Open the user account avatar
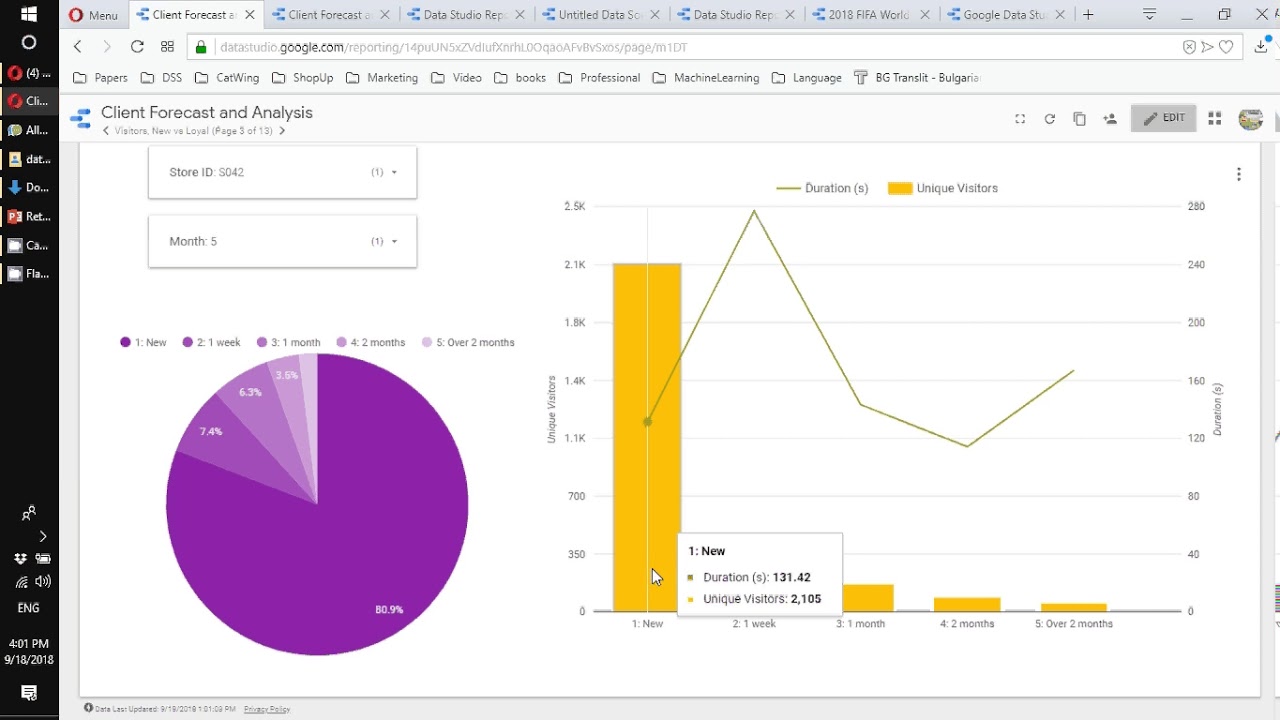This screenshot has height=720, width=1280. [x=1251, y=119]
